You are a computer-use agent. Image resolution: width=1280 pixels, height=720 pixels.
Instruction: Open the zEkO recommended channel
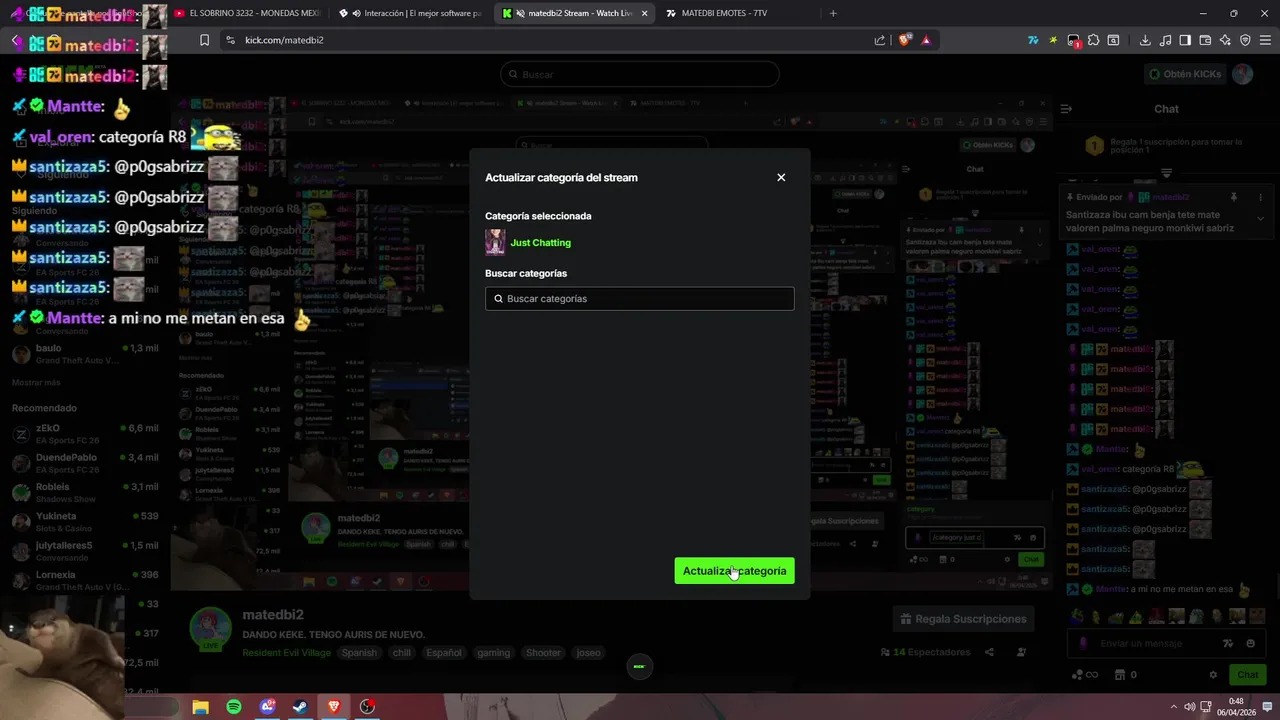click(84, 434)
